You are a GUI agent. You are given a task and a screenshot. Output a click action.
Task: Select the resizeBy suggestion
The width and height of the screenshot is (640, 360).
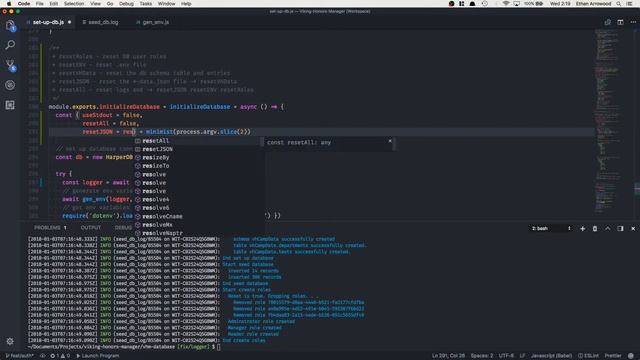coord(199,158)
